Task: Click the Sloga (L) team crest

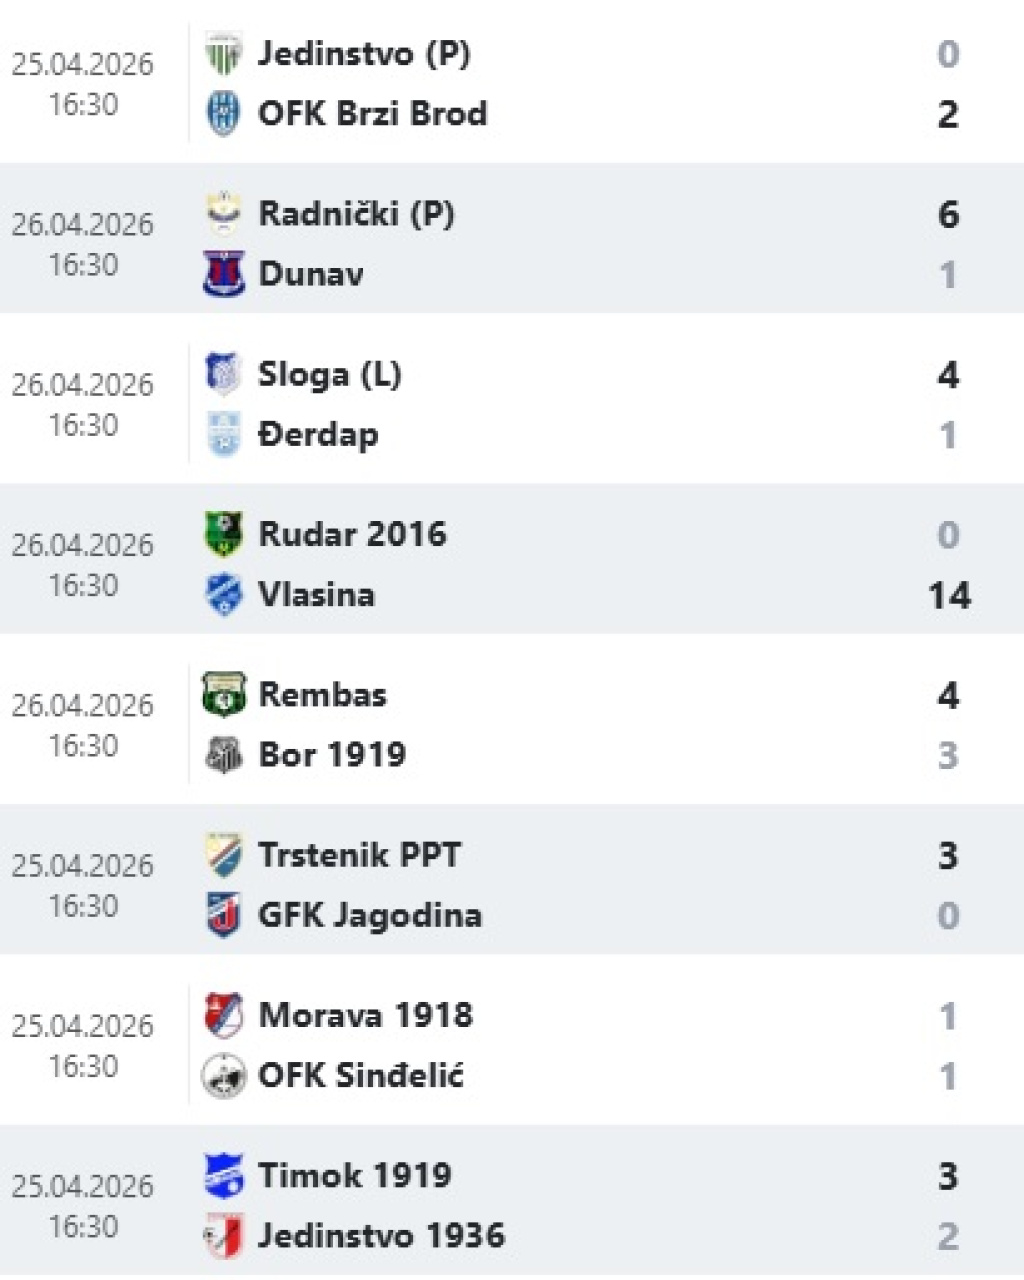Action: (x=222, y=375)
